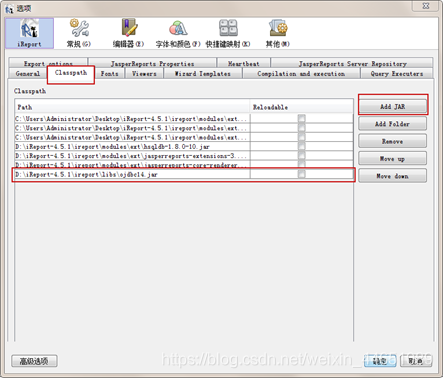Viewport: 443px width, 378px height.
Task: Open the 编辑器 (Editor) options category
Action: point(128,33)
